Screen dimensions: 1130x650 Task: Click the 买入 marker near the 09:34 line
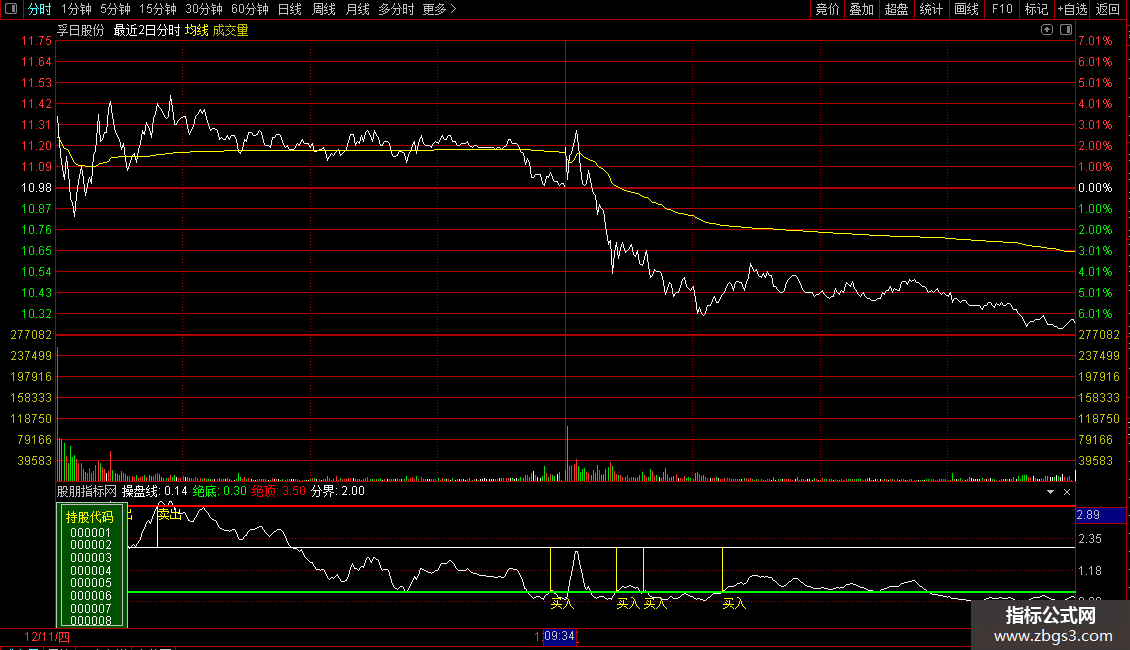click(x=562, y=603)
